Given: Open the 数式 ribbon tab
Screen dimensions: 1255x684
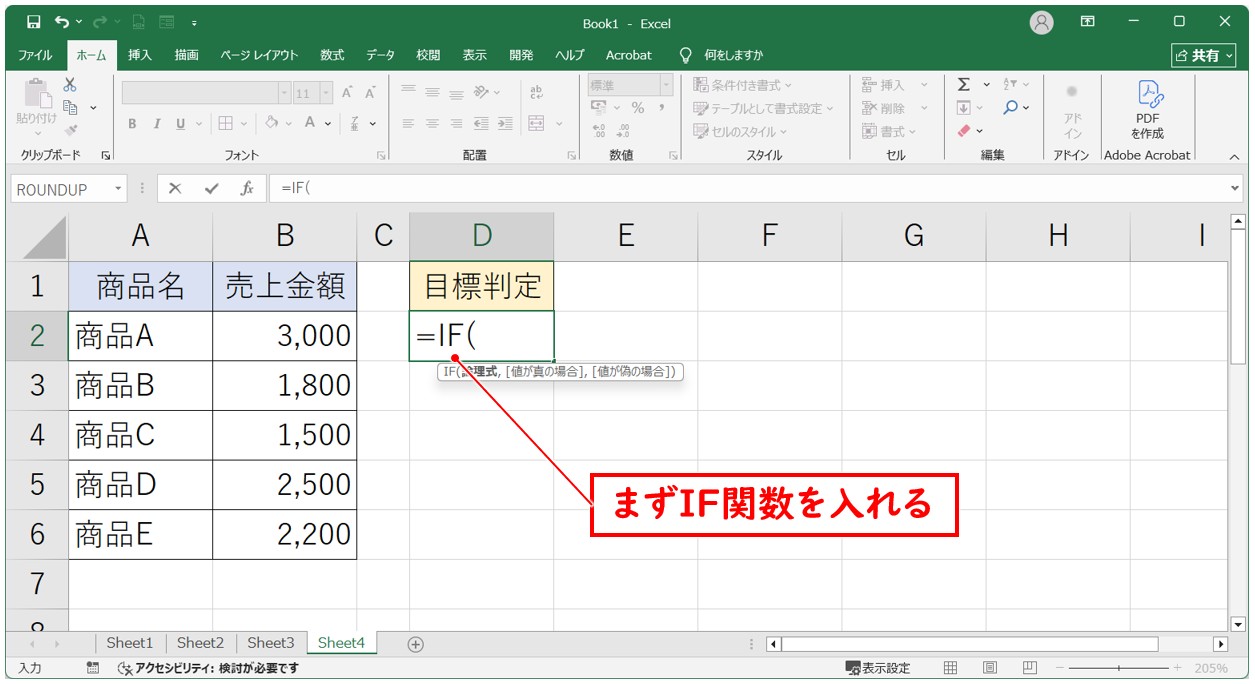Looking at the screenshot, I should 332,55.
